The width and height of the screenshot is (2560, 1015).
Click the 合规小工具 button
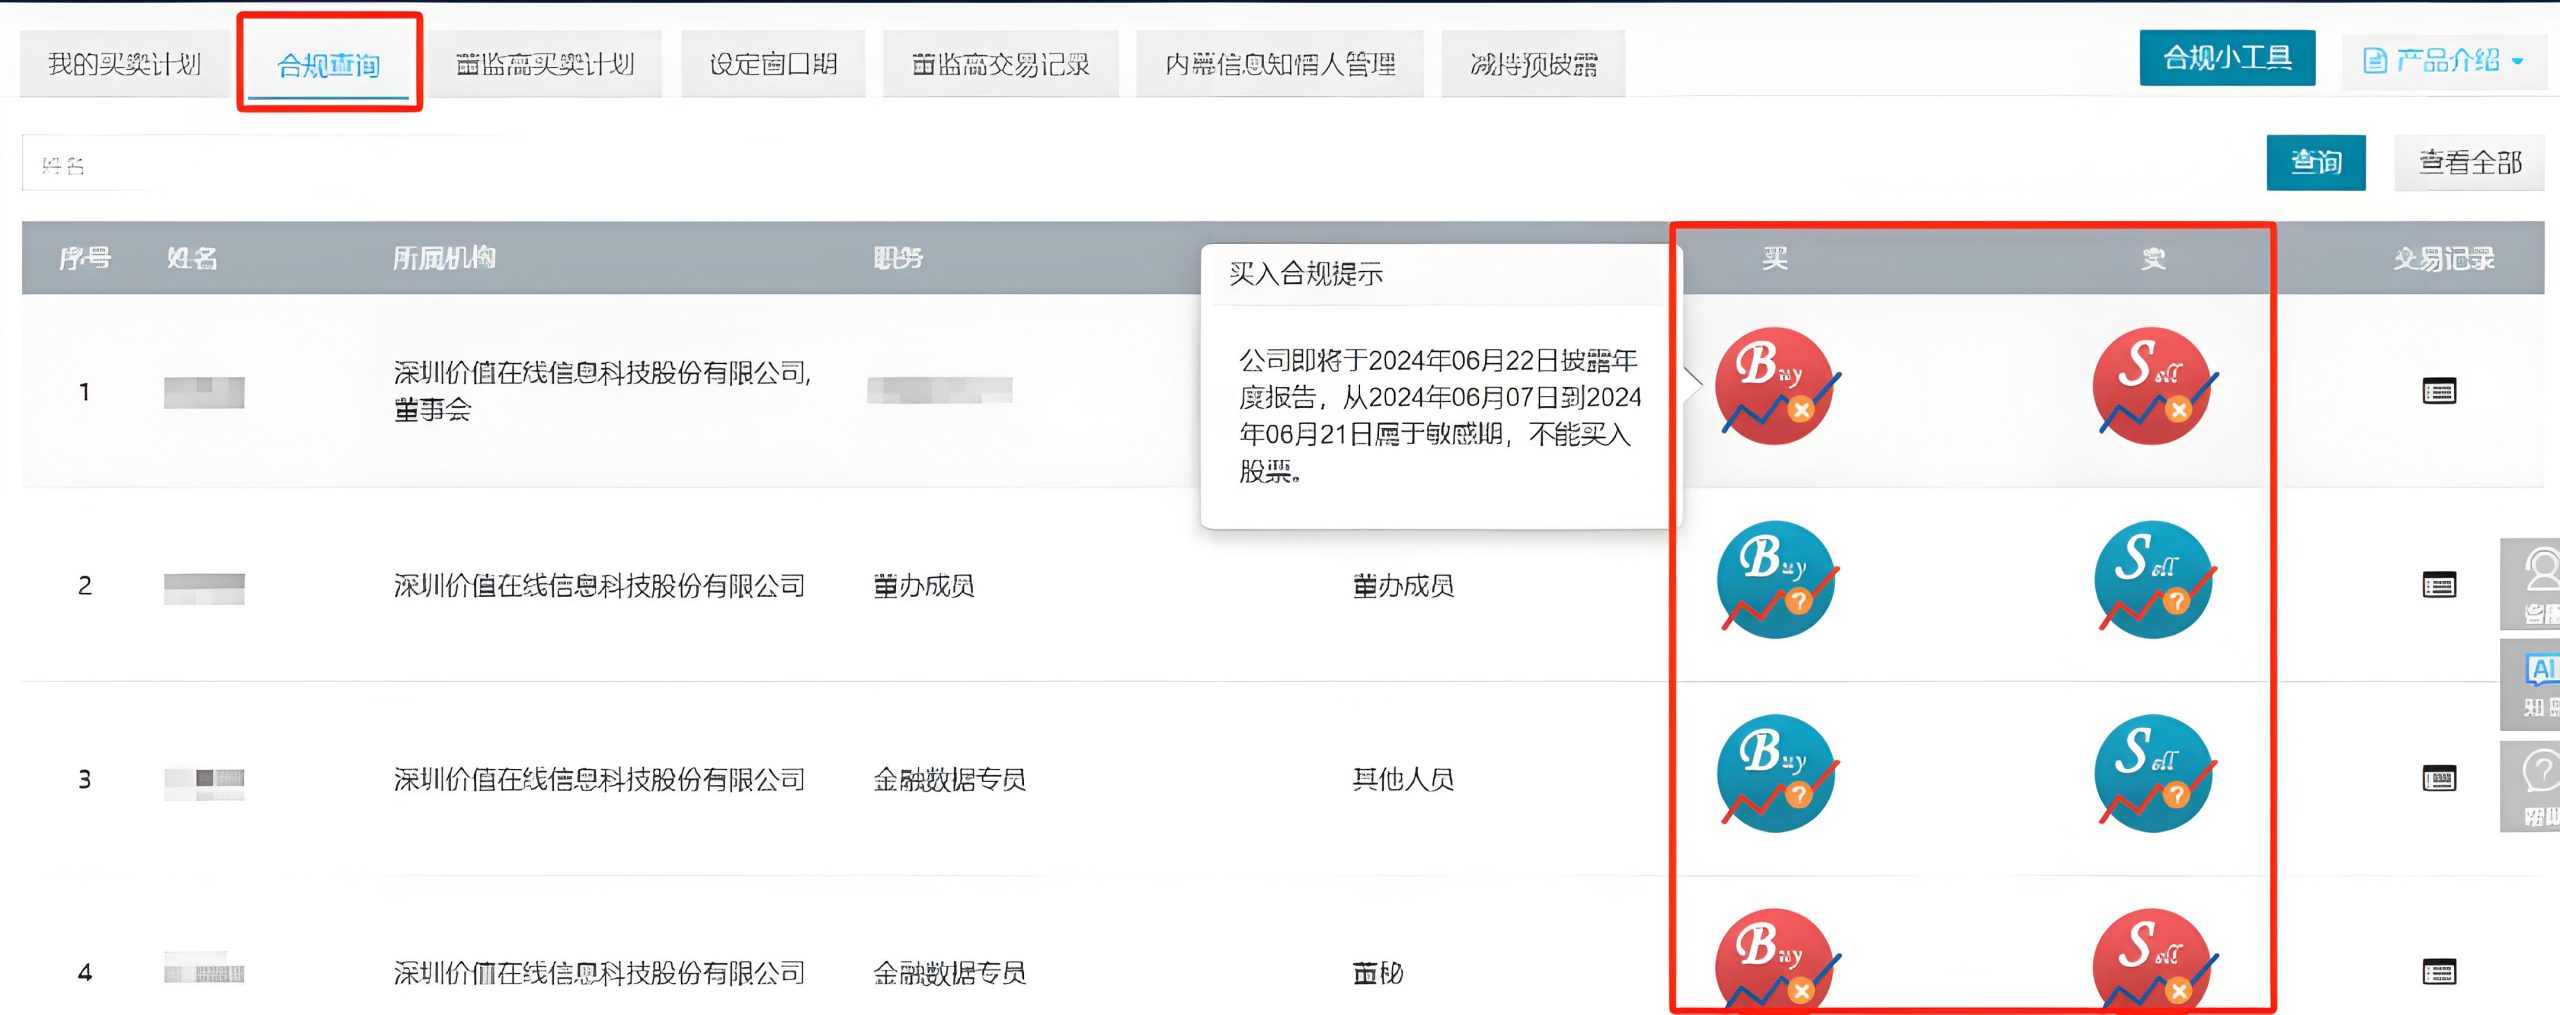(x=2227, y=58)
